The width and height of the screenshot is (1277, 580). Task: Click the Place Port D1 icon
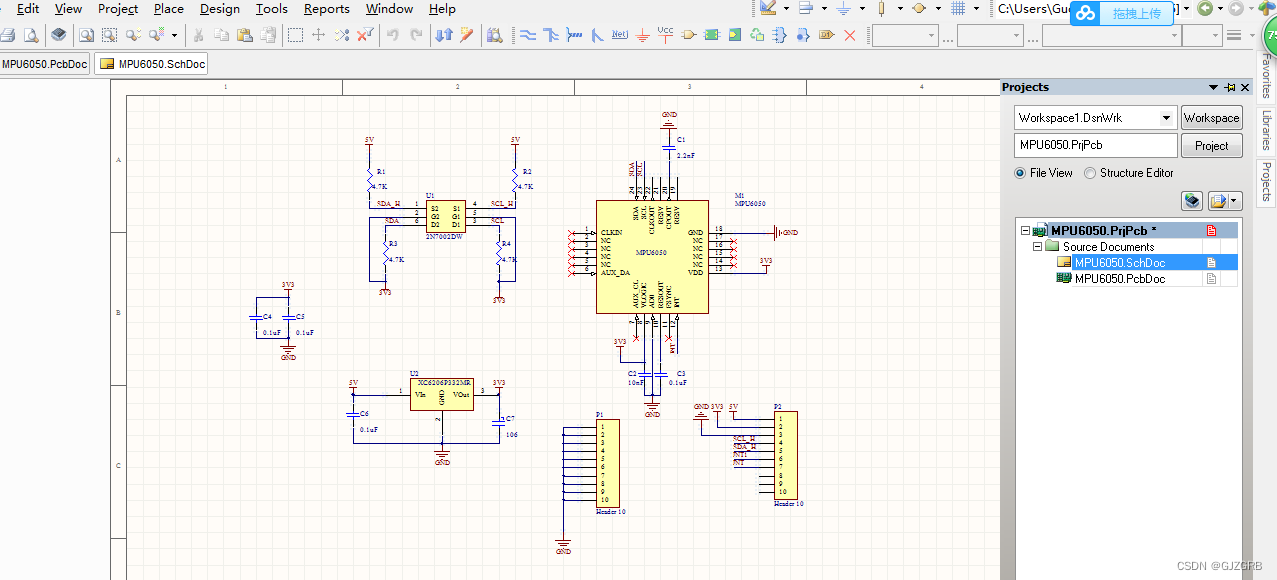click(826, 35)
